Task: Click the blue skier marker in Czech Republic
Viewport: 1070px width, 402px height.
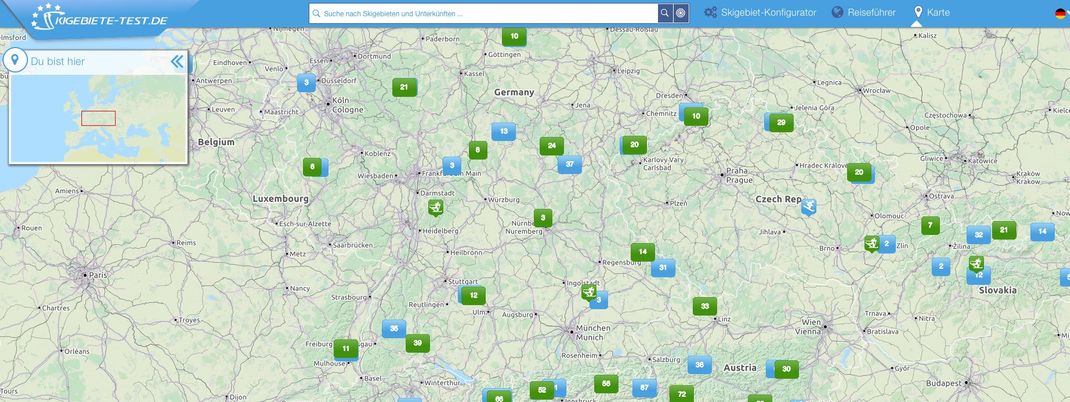Action: pos(808,207)
